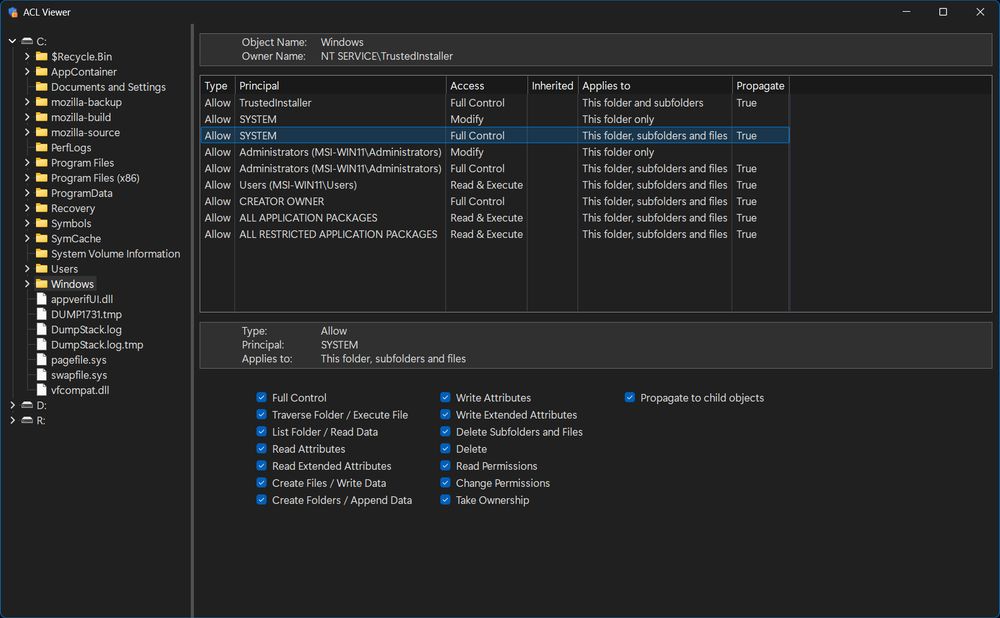Toggle the Delete checkbox

(445, 449)
